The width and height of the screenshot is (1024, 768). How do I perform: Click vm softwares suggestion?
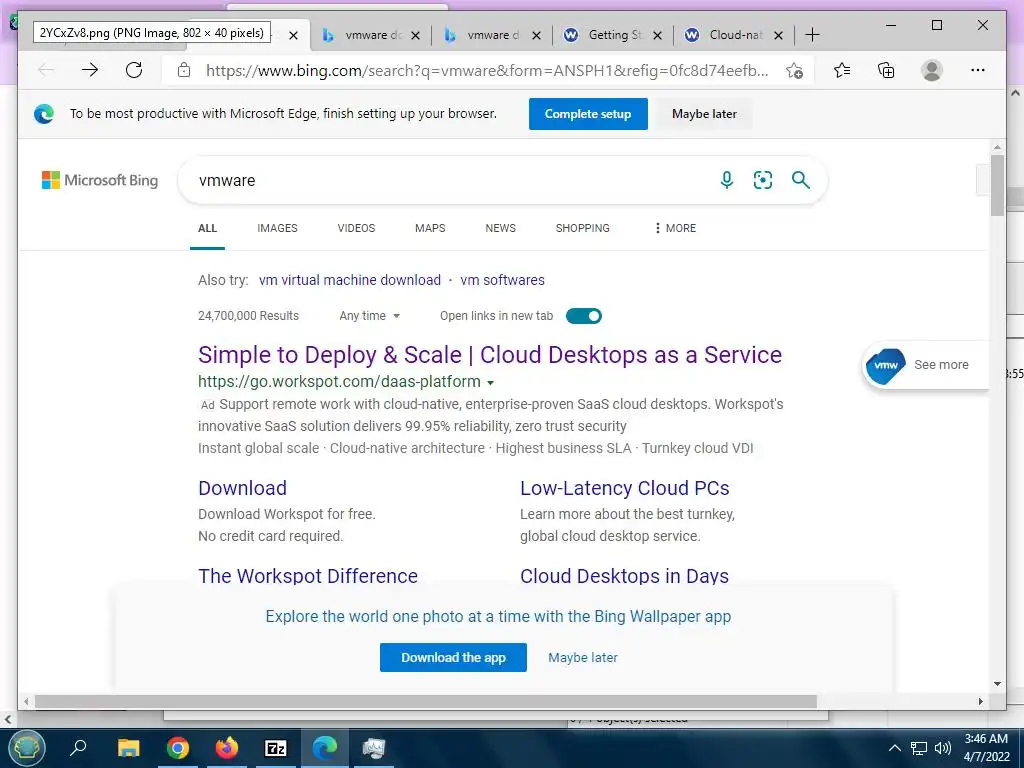click(502, 280)
